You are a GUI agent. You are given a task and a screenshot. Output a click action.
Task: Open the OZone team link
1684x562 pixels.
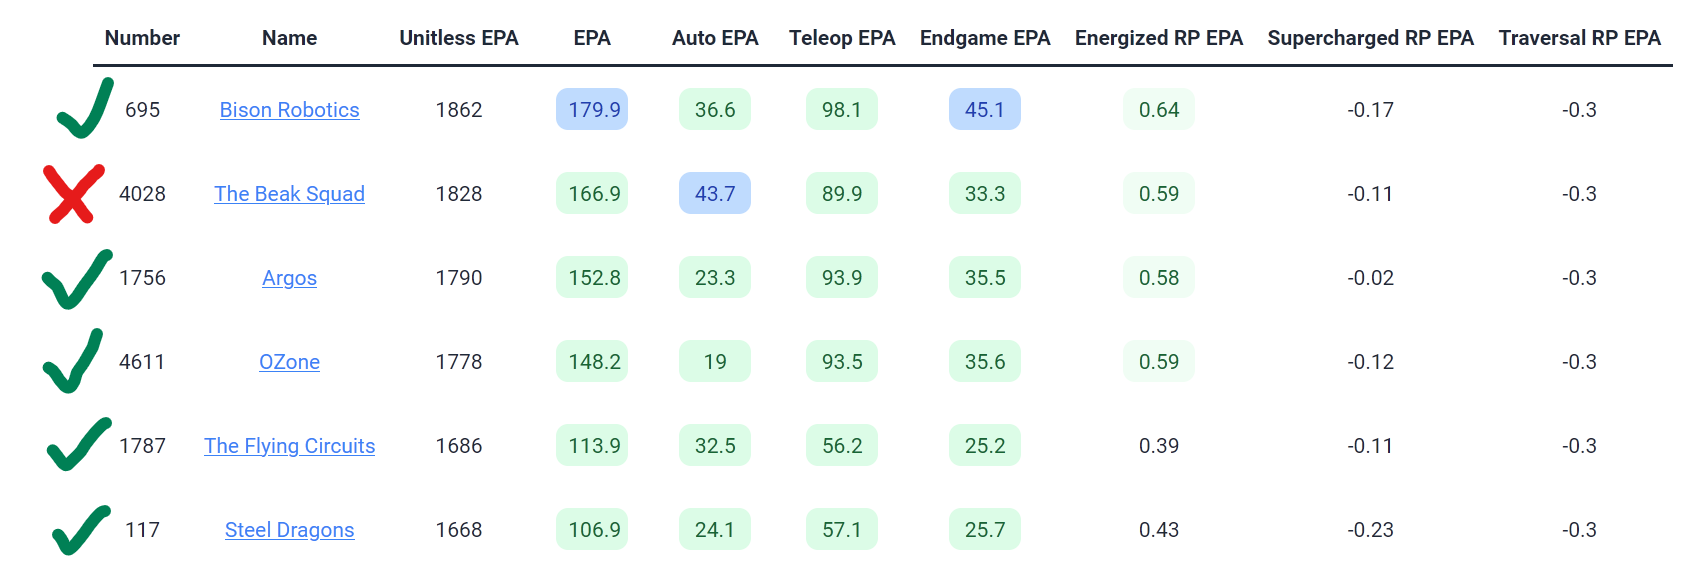click(289, 362)
